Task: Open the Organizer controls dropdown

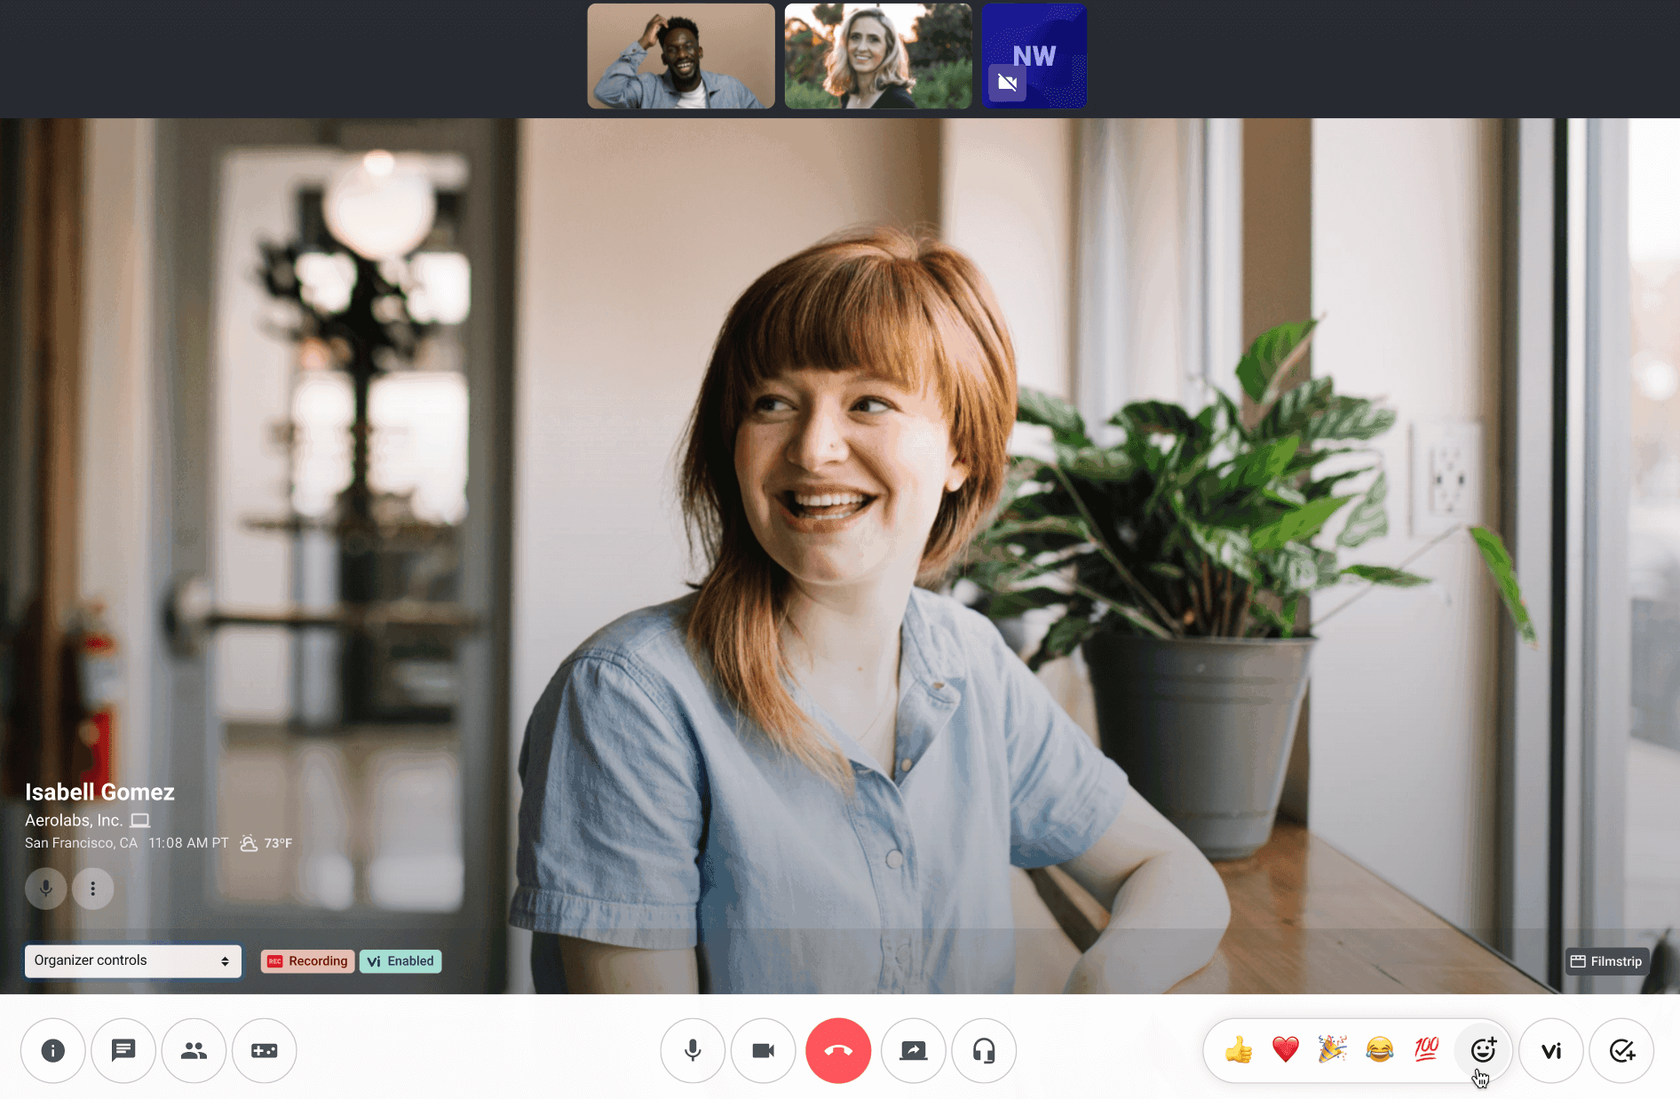Action: click(133, 961)
